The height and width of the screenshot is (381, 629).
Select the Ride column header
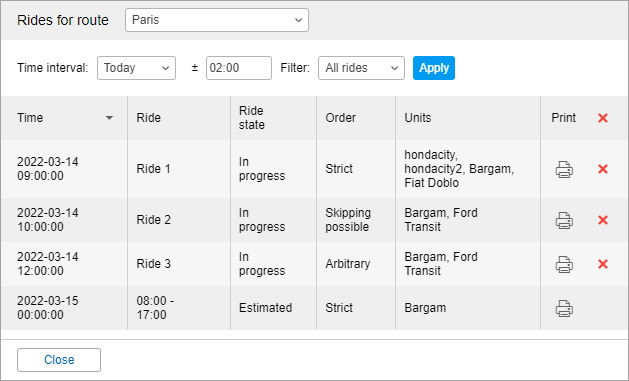click(x=148, y=118)
